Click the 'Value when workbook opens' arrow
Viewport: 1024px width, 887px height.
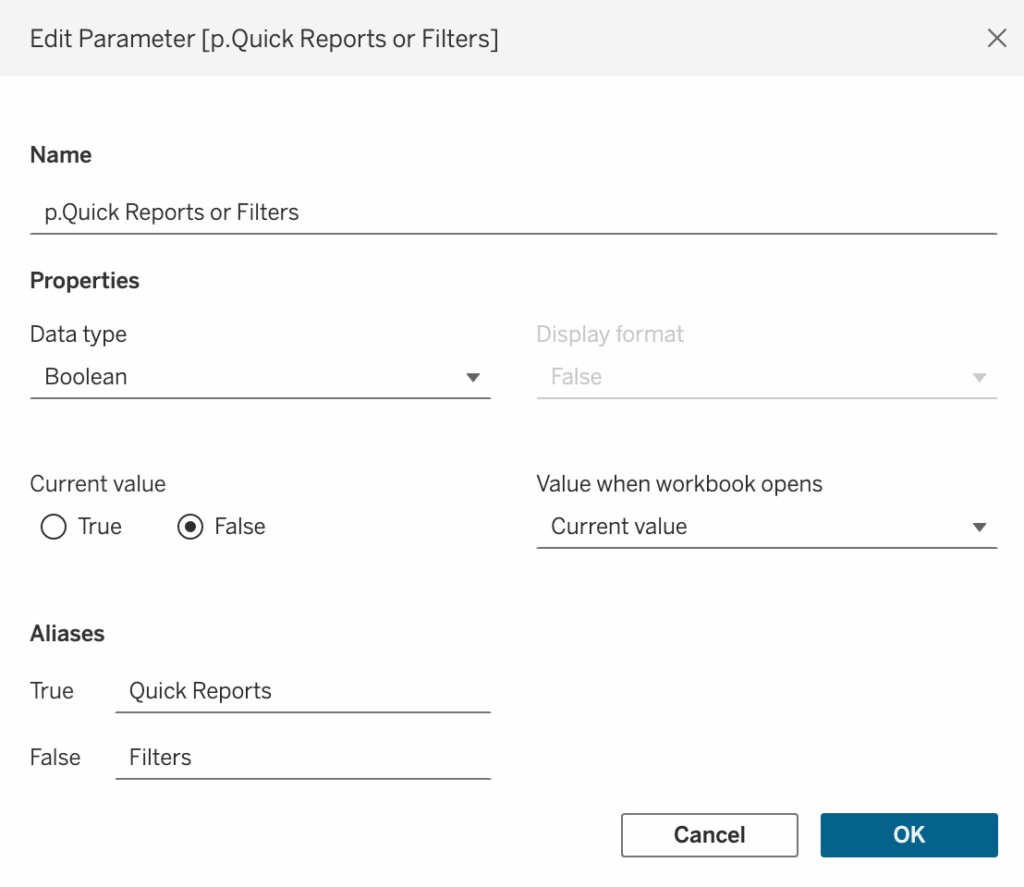tap(979, 528)
